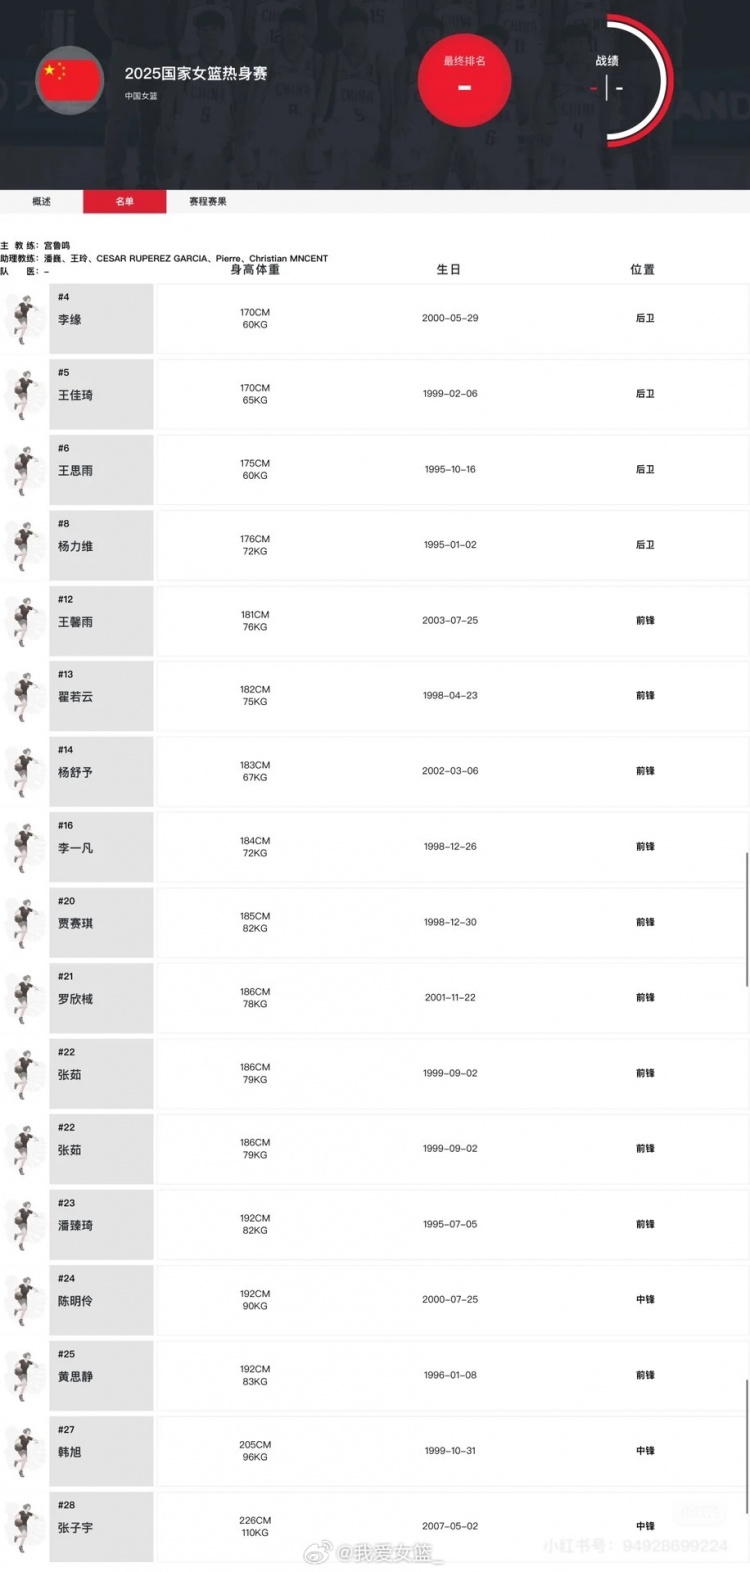Open the 赛程赛果 tab

(208, 202)
